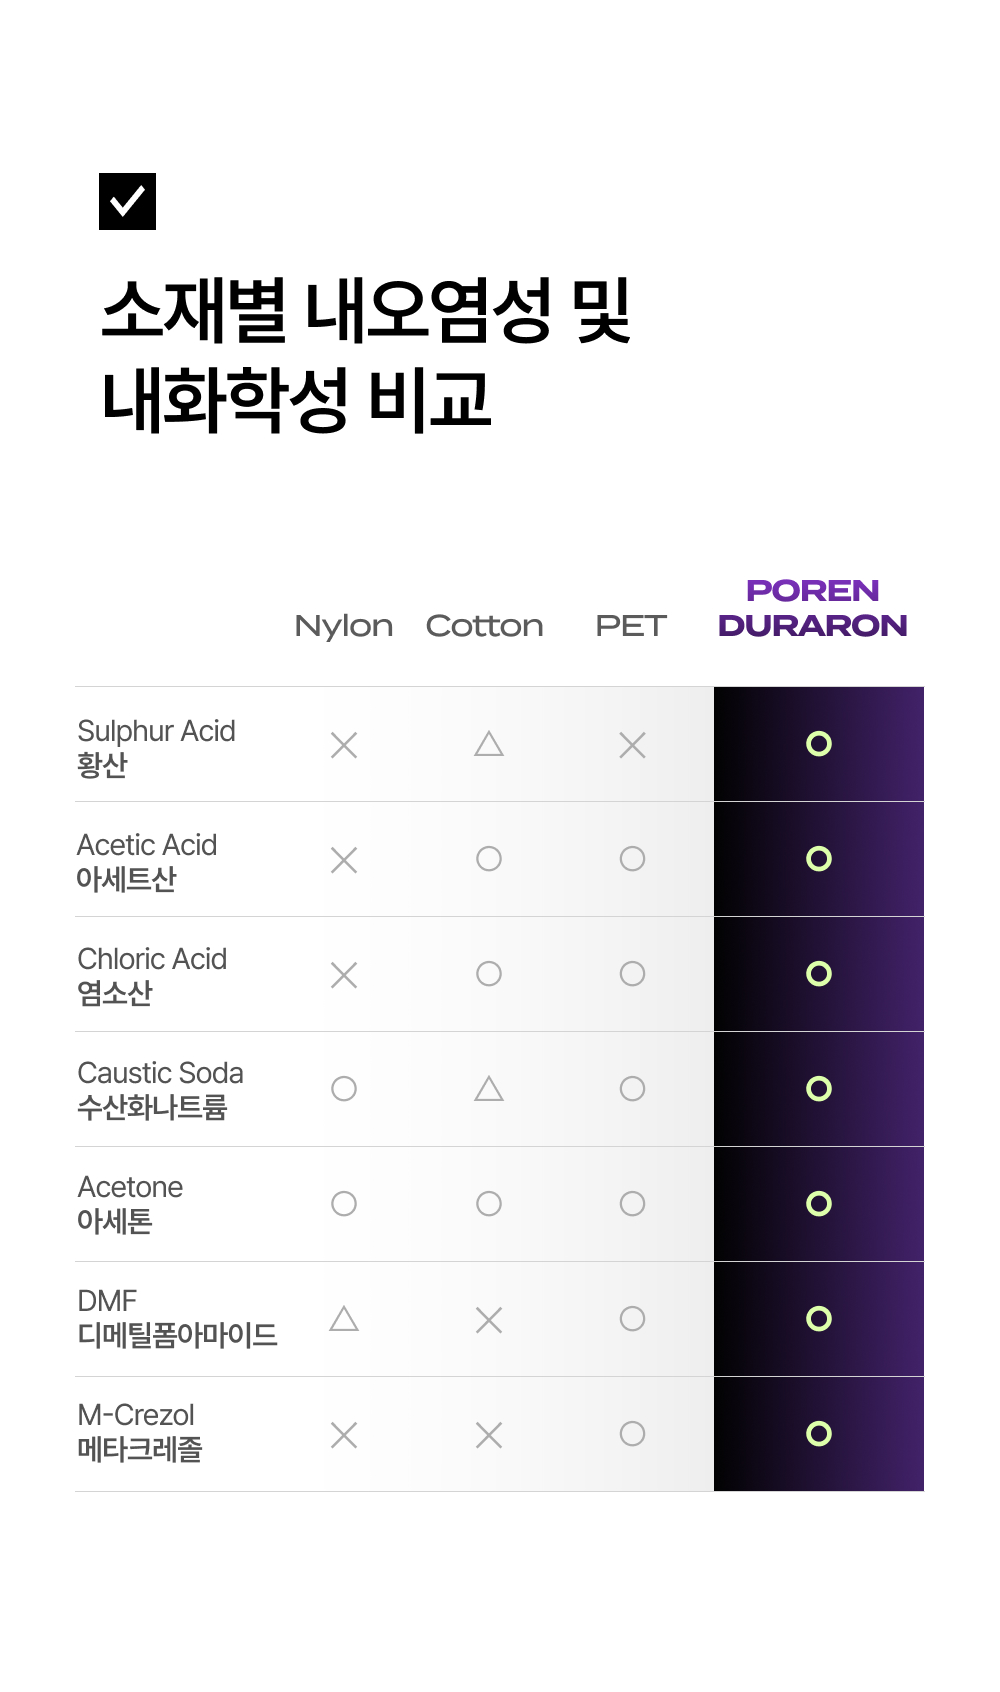The width and height of the screenshot is (1000, 1692).
Task: Click the PET column header
Action: coord(631,626)
